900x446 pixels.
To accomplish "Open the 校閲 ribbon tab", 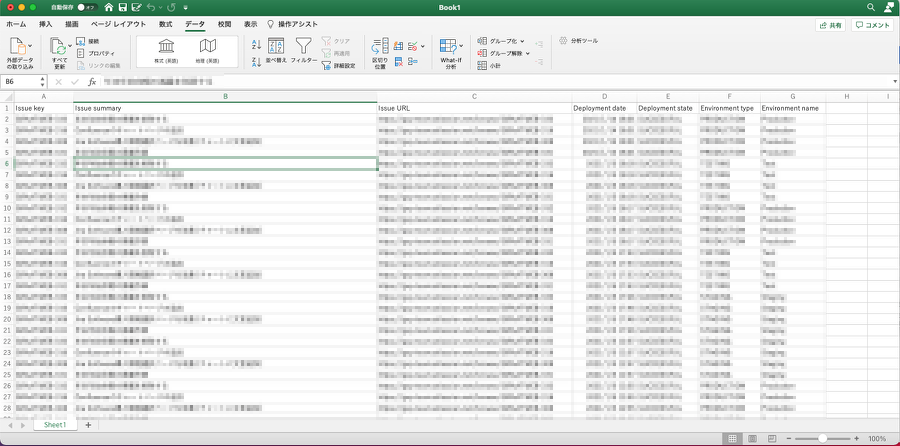I will pyautogui.click(x=224, y=25).
